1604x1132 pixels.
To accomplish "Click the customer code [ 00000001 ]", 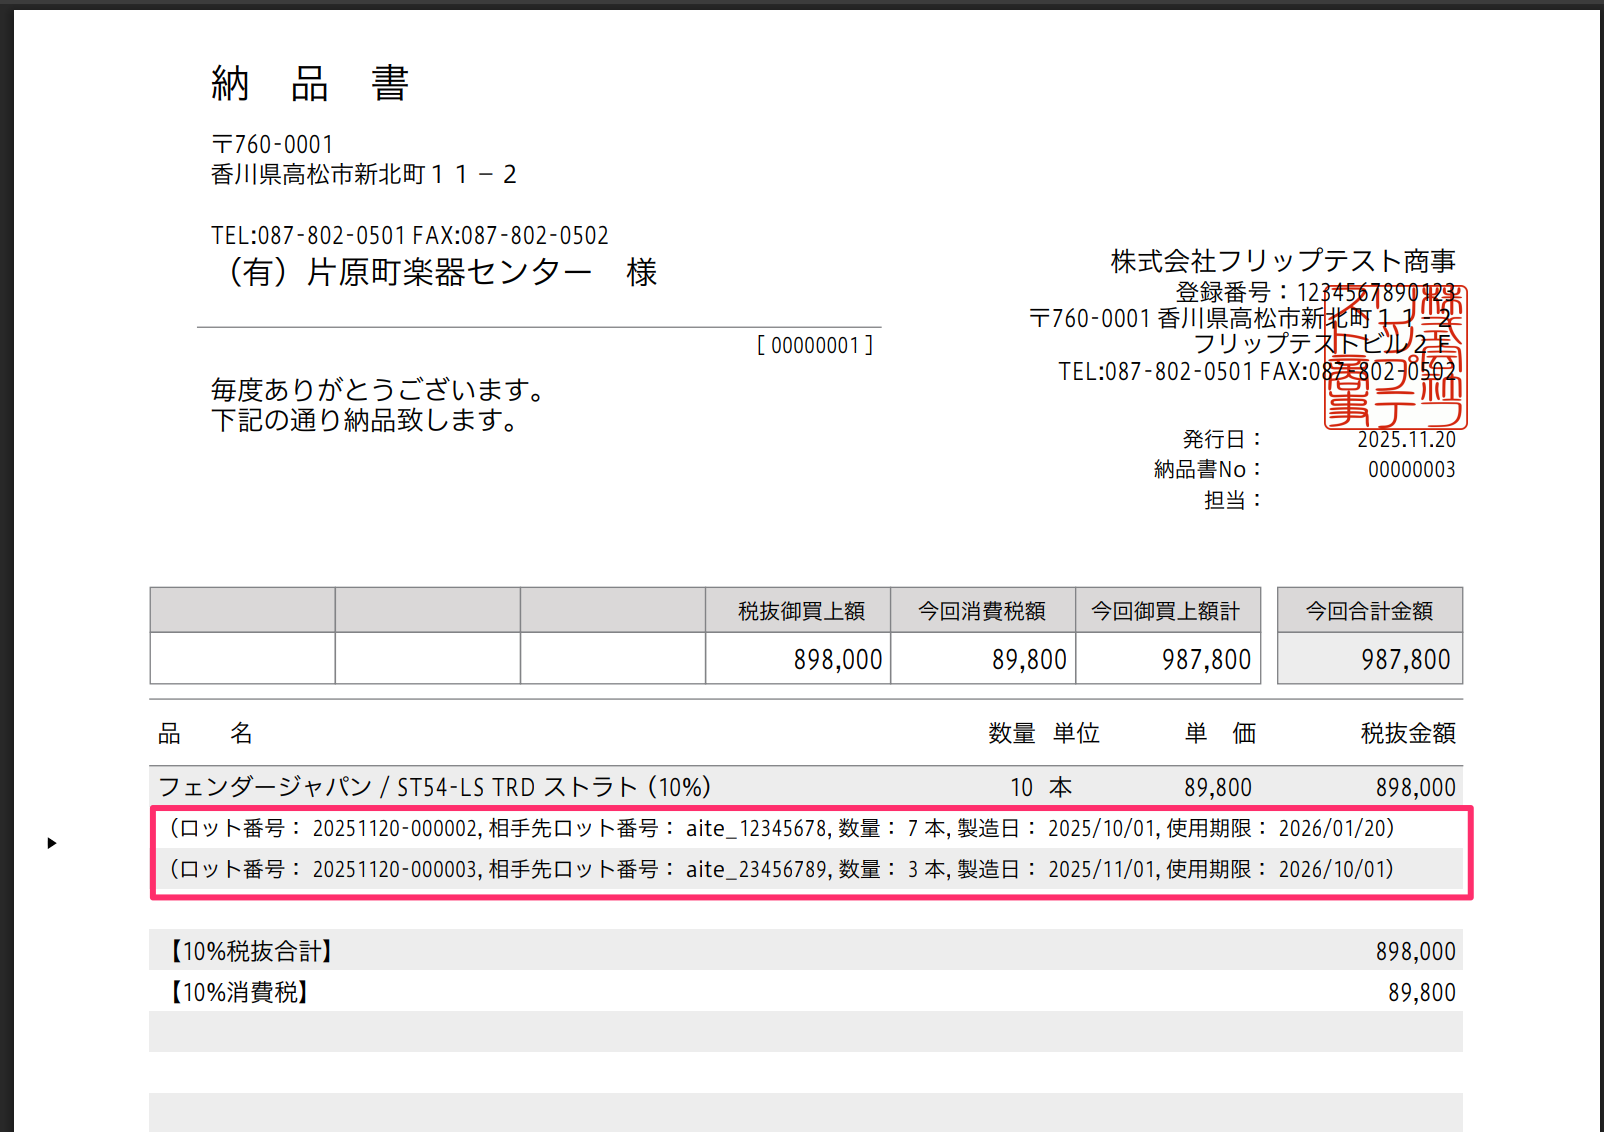I will pyautogui.click(x=815, y=346).
